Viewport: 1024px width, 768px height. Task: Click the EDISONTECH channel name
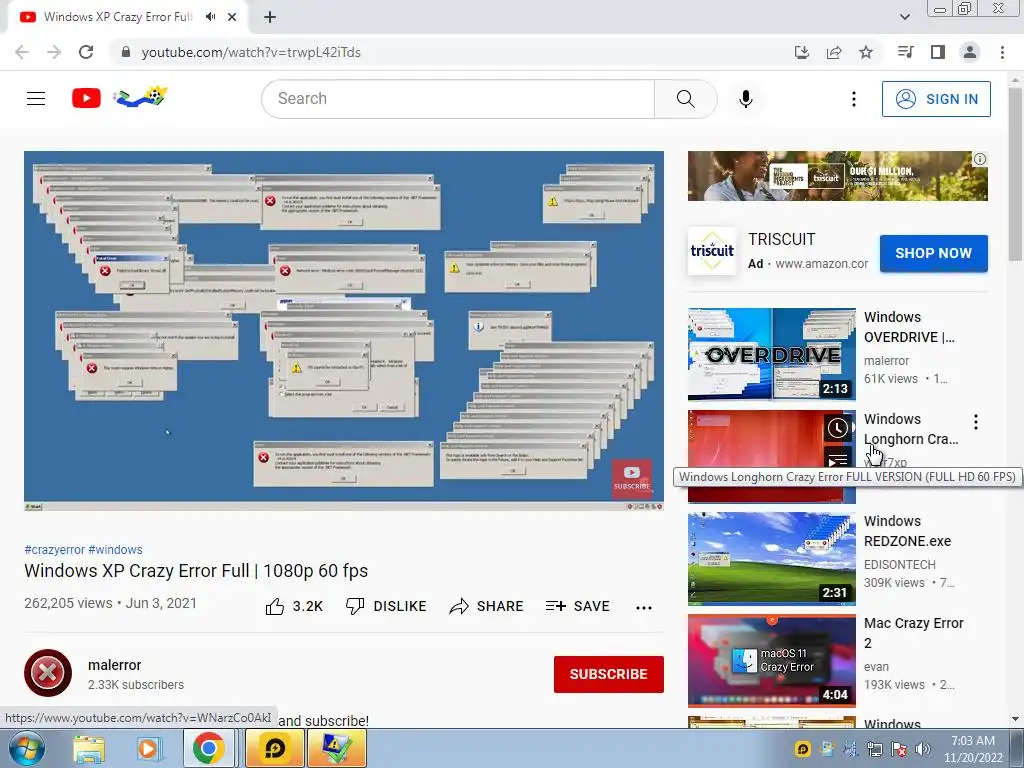(899, 564)
